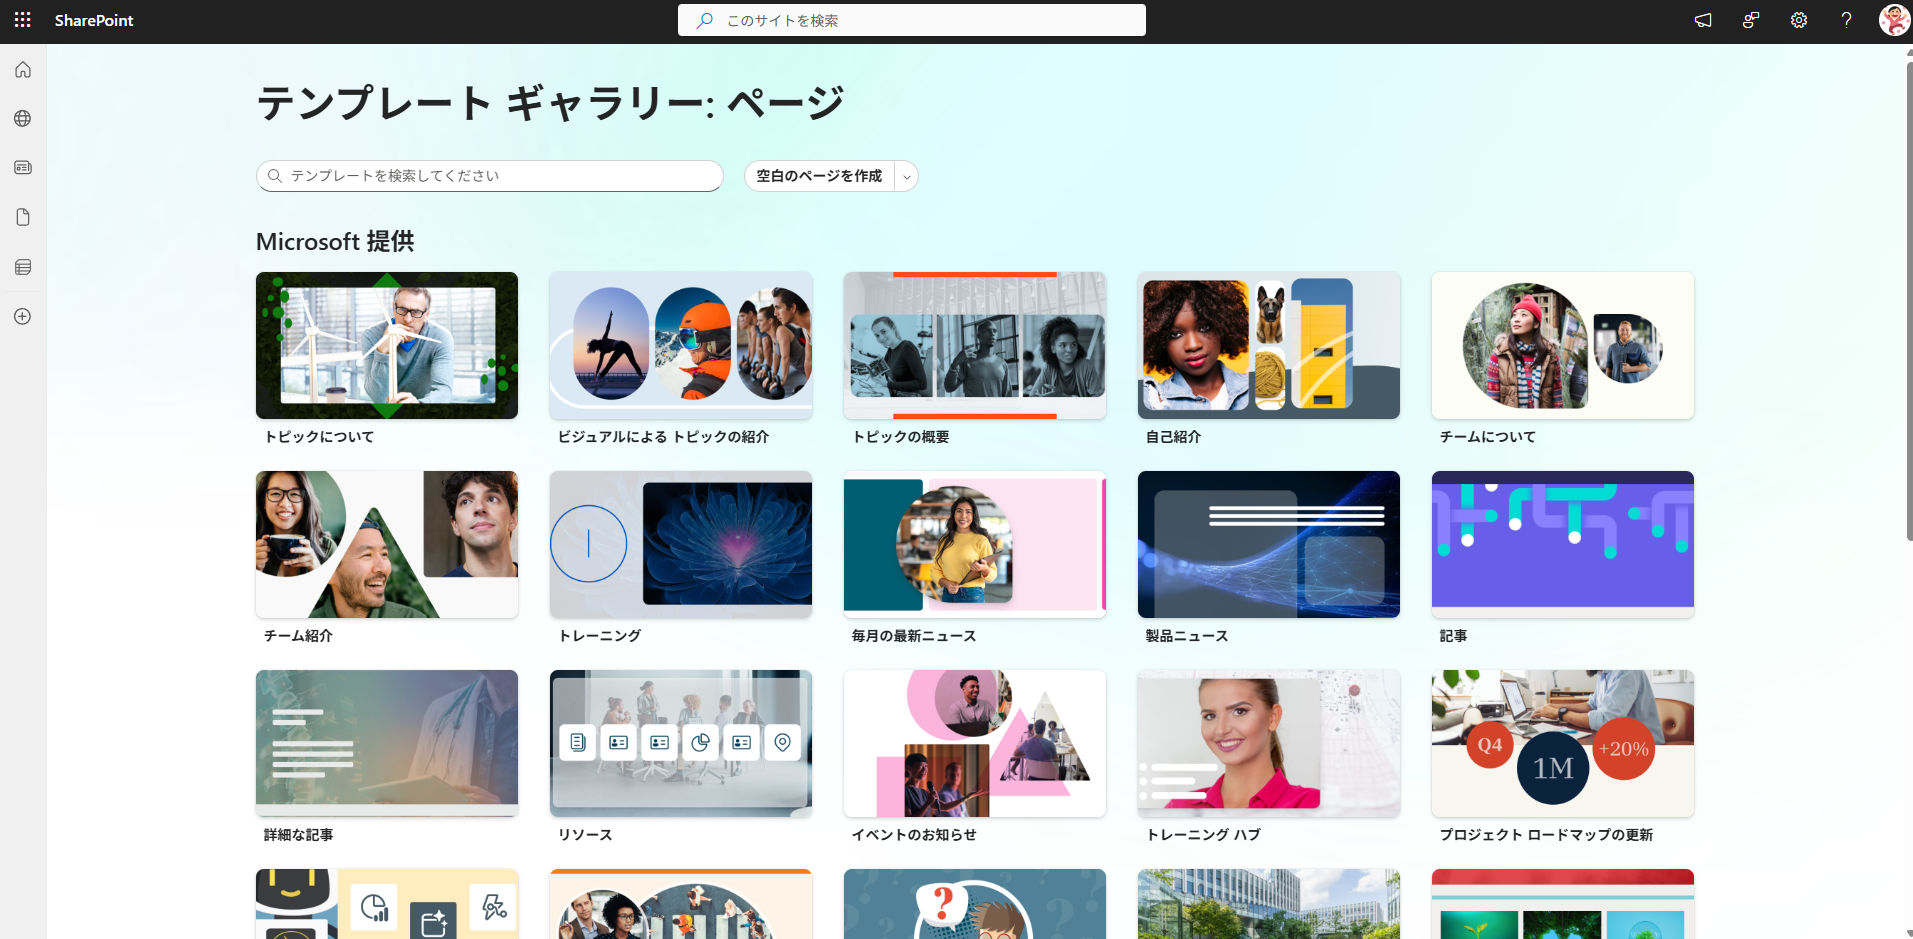The image size is (1913, 939).
Task: Expand the dropdown arrow beside 空白のページを作成
Action: coord(907,177)
